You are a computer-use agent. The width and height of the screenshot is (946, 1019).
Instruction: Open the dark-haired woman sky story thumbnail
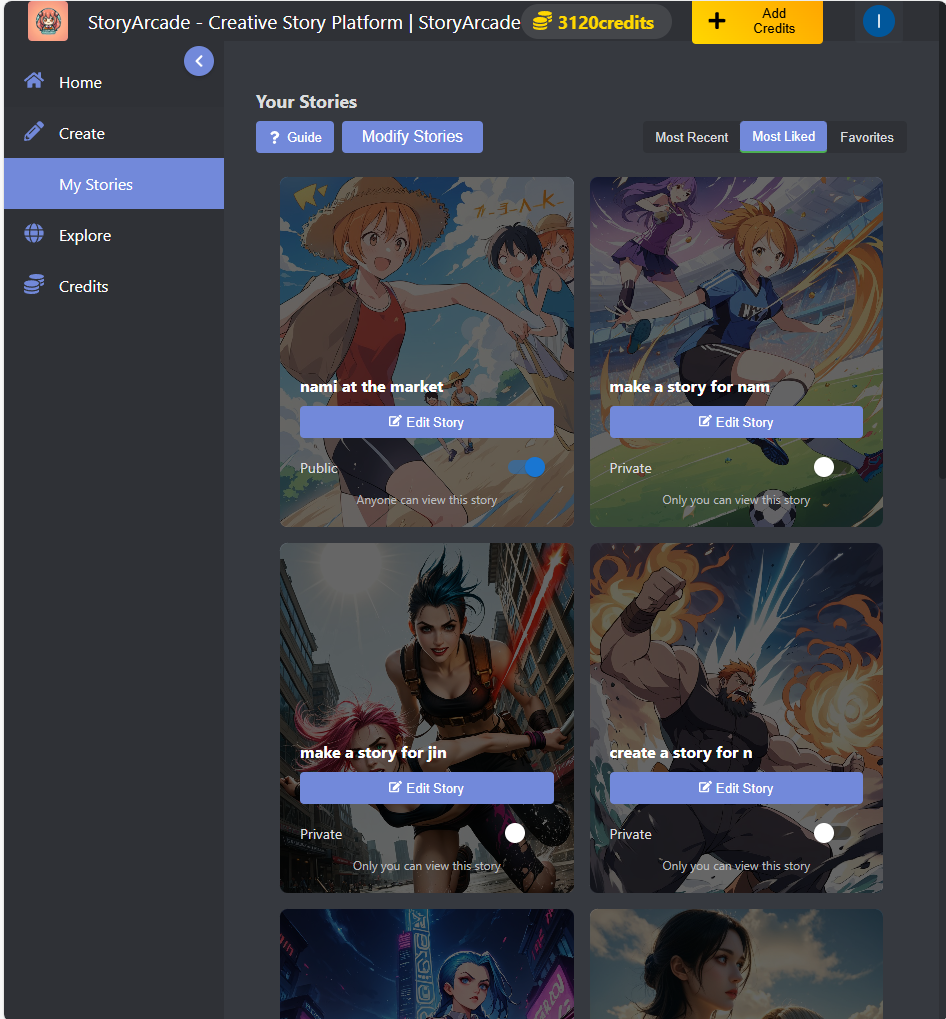736,964
